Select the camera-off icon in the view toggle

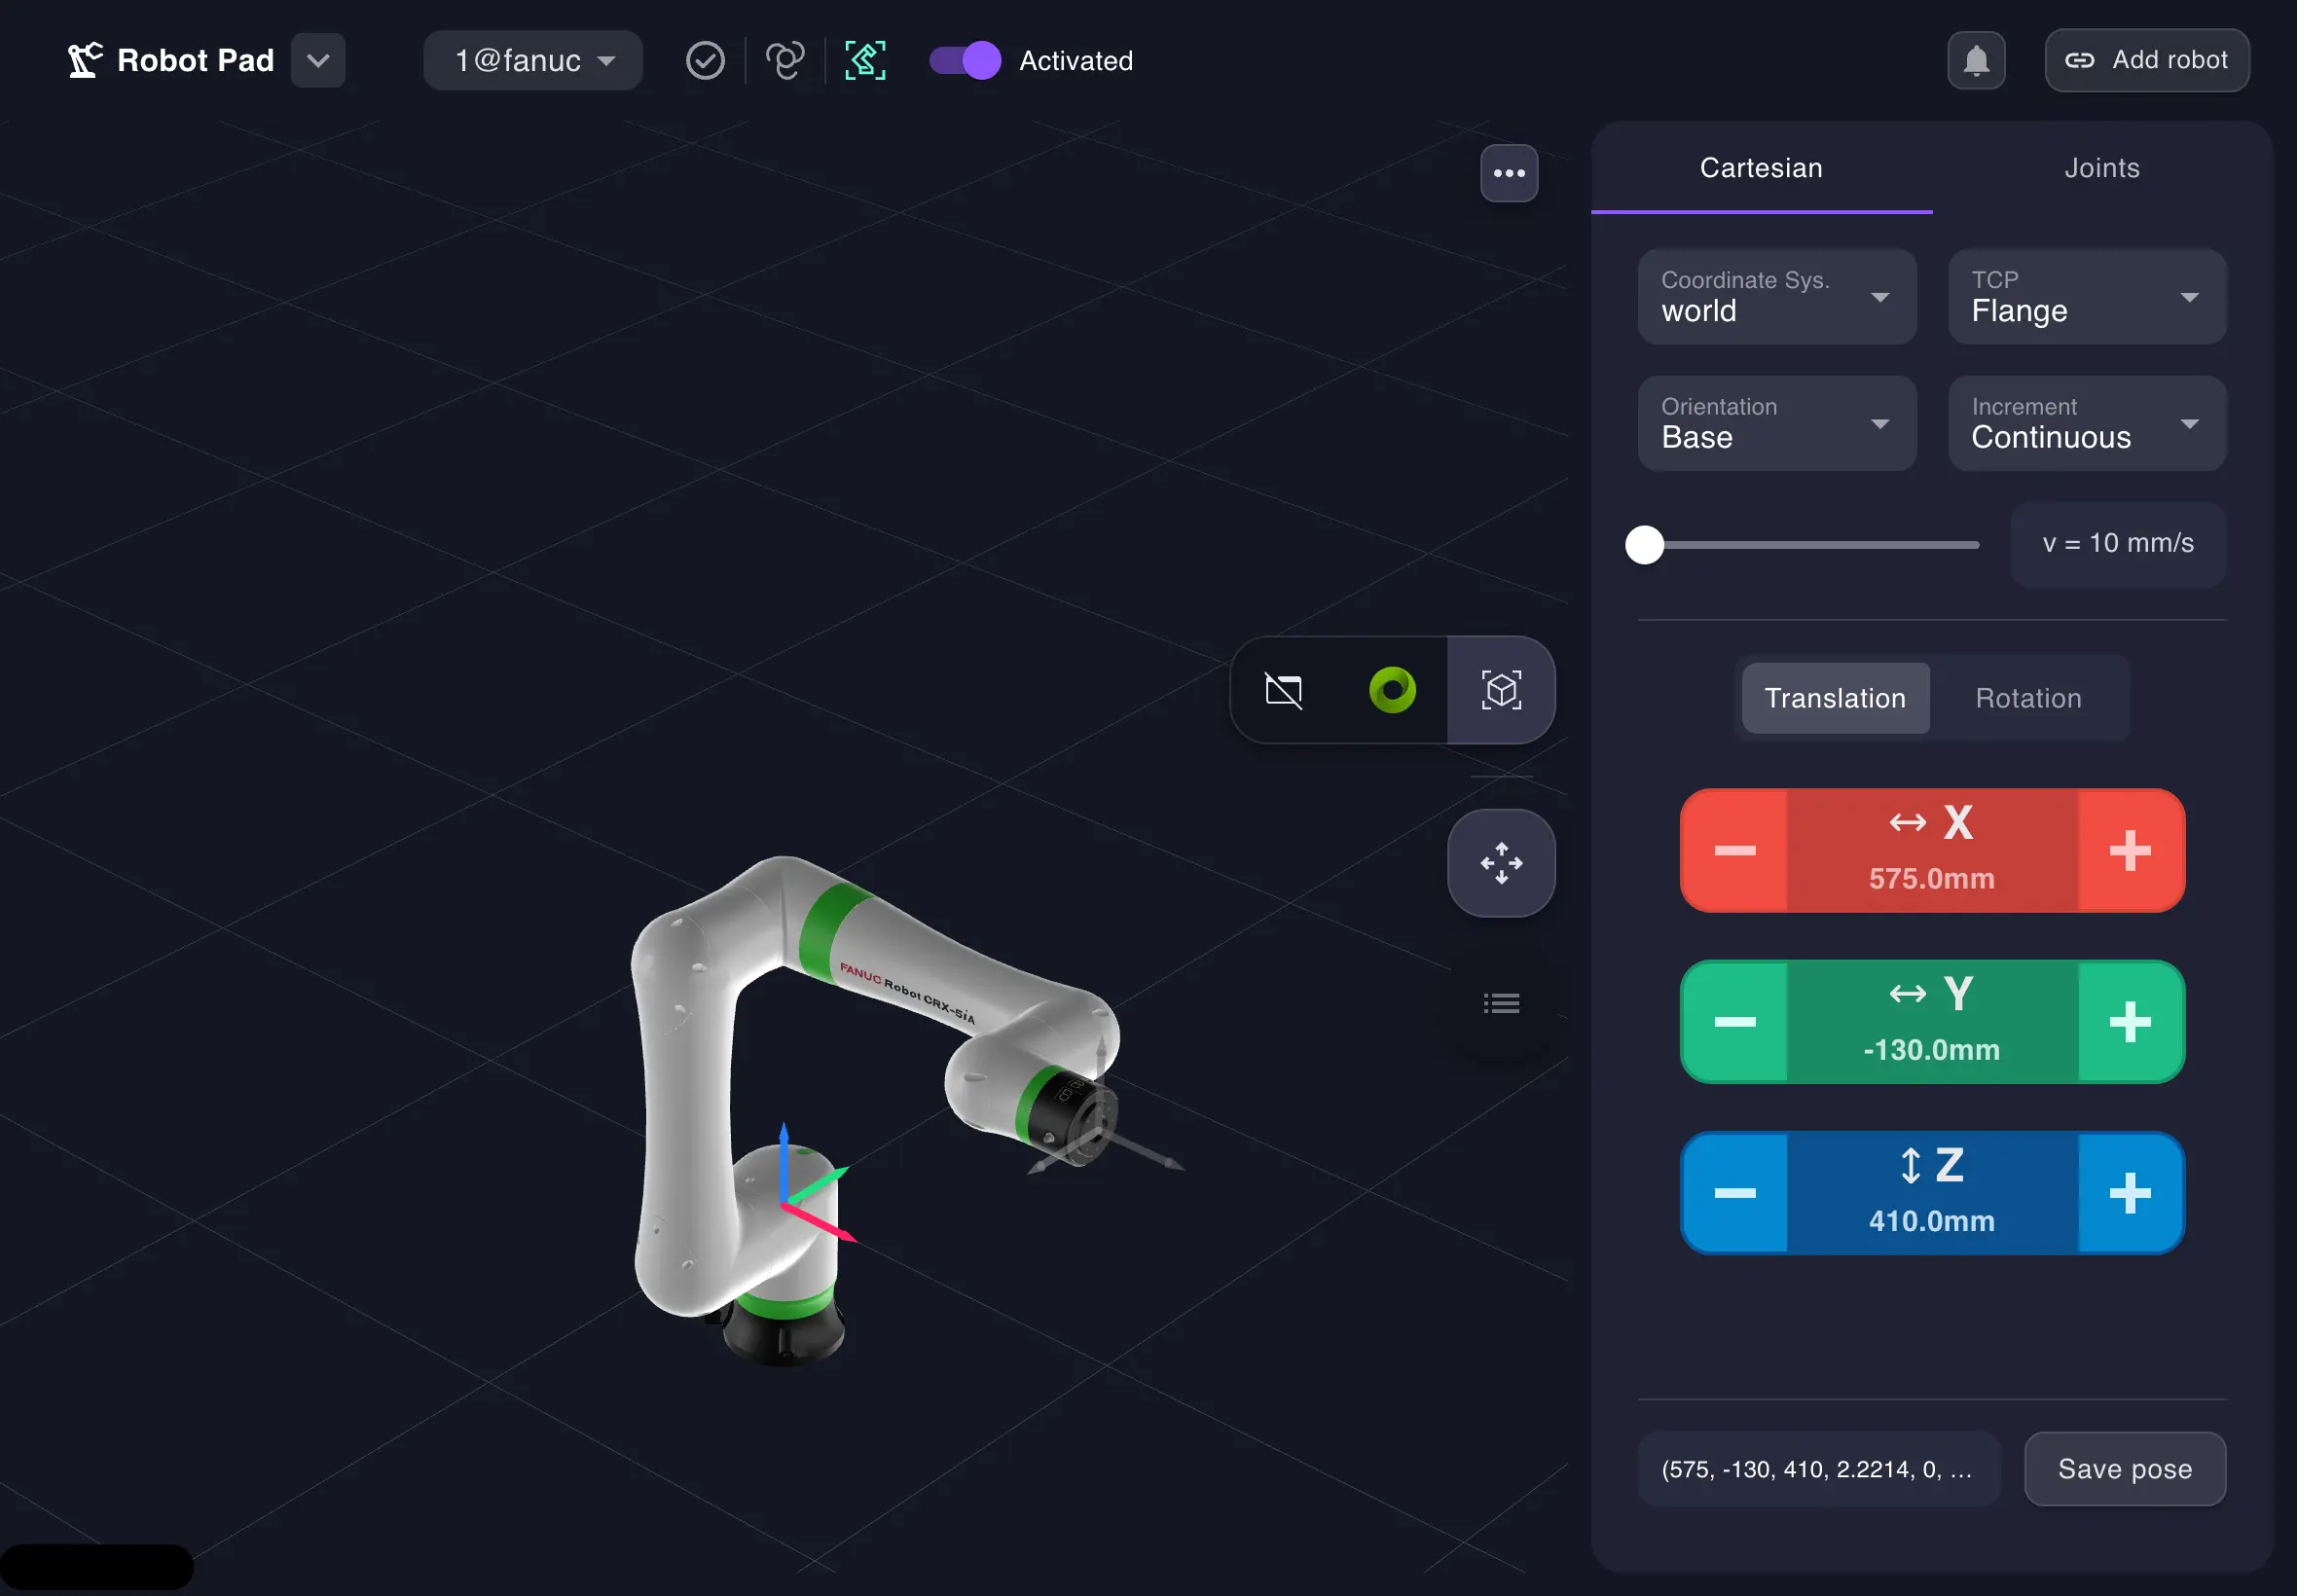pyautogui.click(x=1285, y=689)
